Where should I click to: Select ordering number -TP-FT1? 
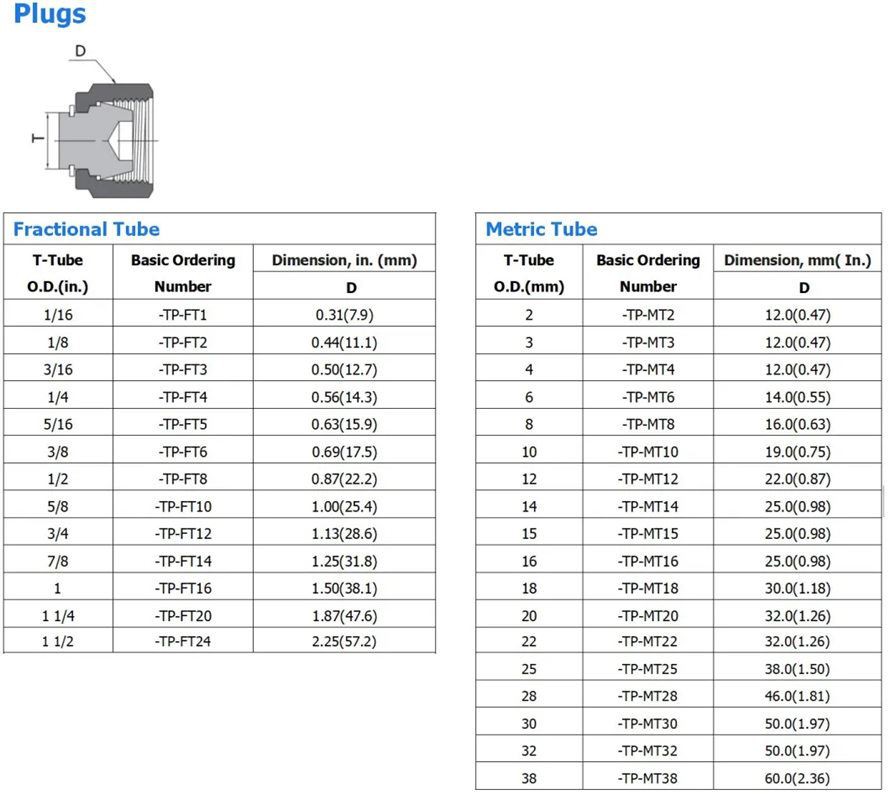183,315
